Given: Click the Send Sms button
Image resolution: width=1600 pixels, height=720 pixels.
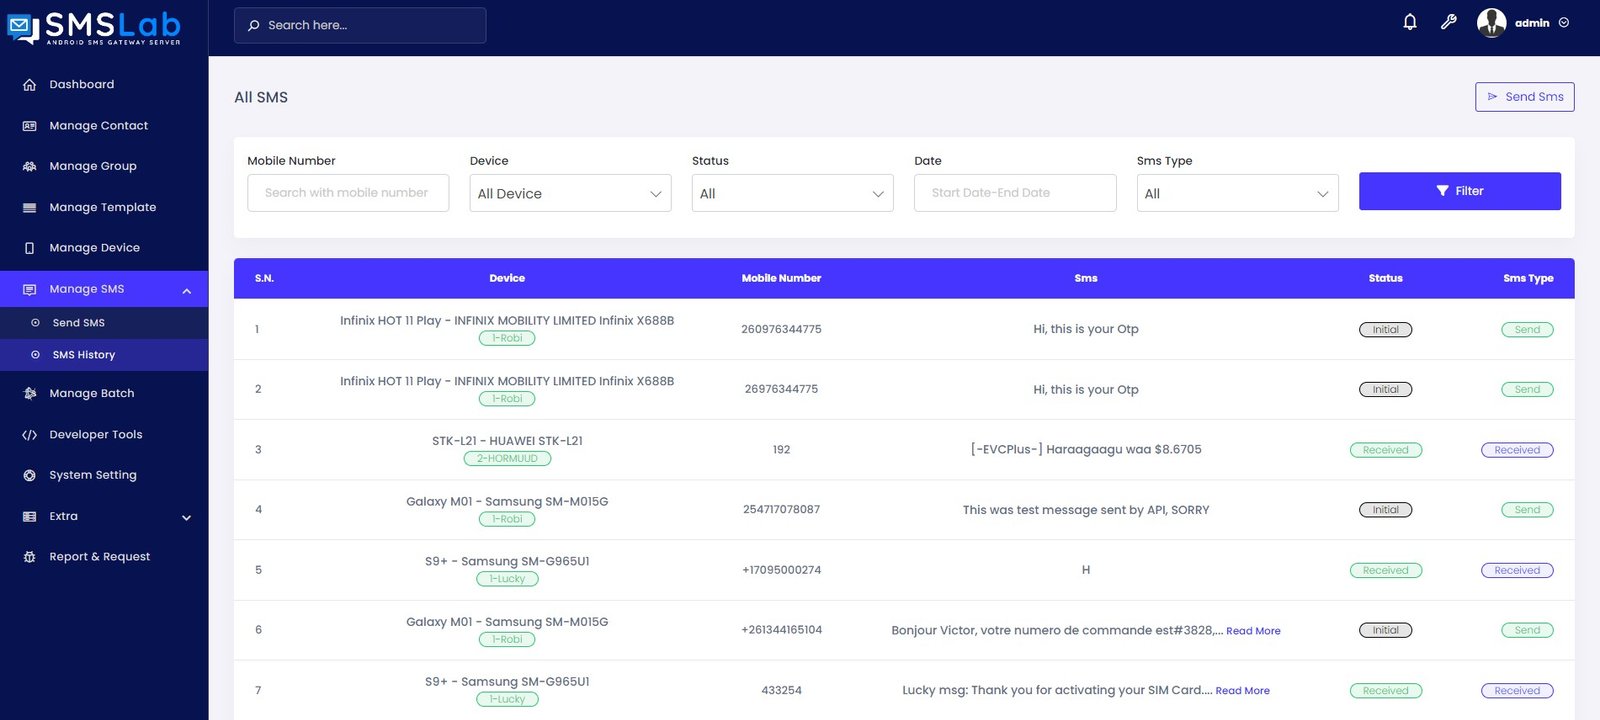Looking at the screenshot, I should click(x=1524, y=97).
